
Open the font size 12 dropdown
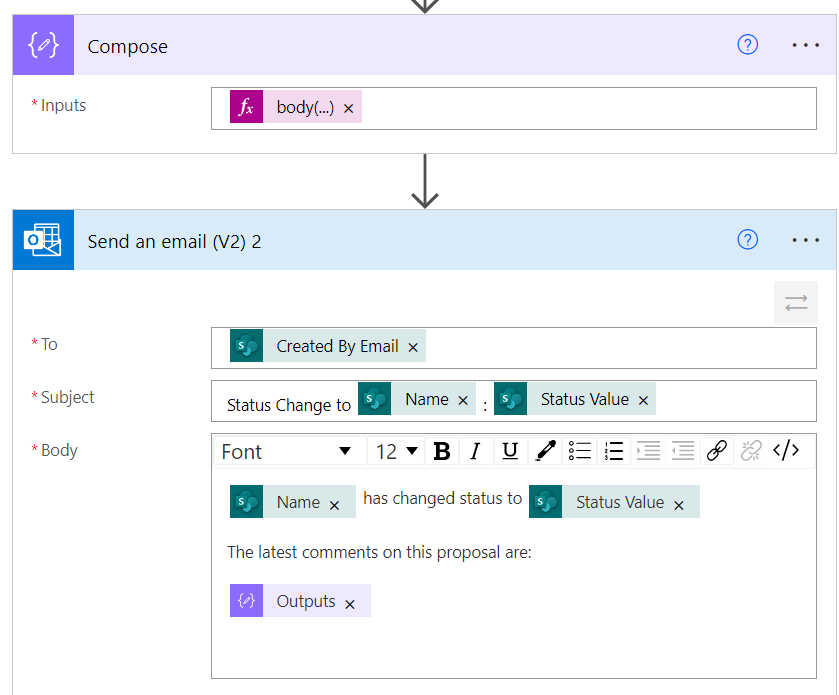[x=397, y=452]
